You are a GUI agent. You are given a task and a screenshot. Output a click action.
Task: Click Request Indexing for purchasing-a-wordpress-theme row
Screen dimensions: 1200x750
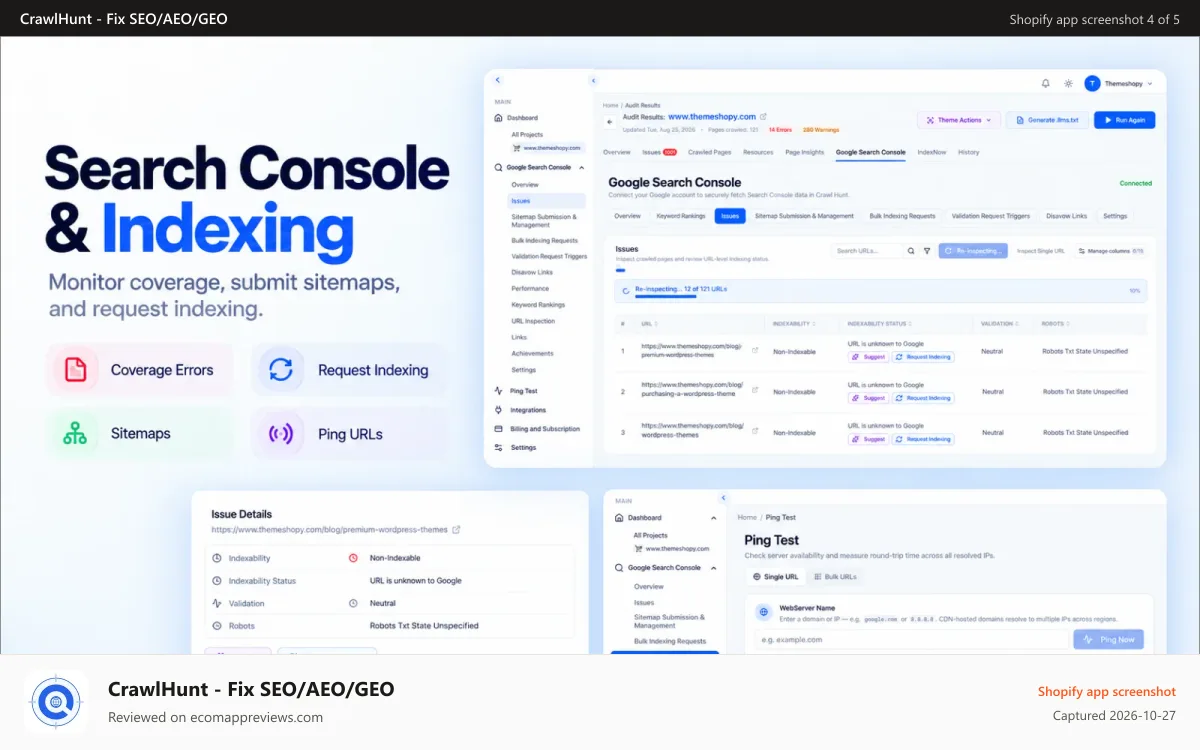(x=923, y=398)
